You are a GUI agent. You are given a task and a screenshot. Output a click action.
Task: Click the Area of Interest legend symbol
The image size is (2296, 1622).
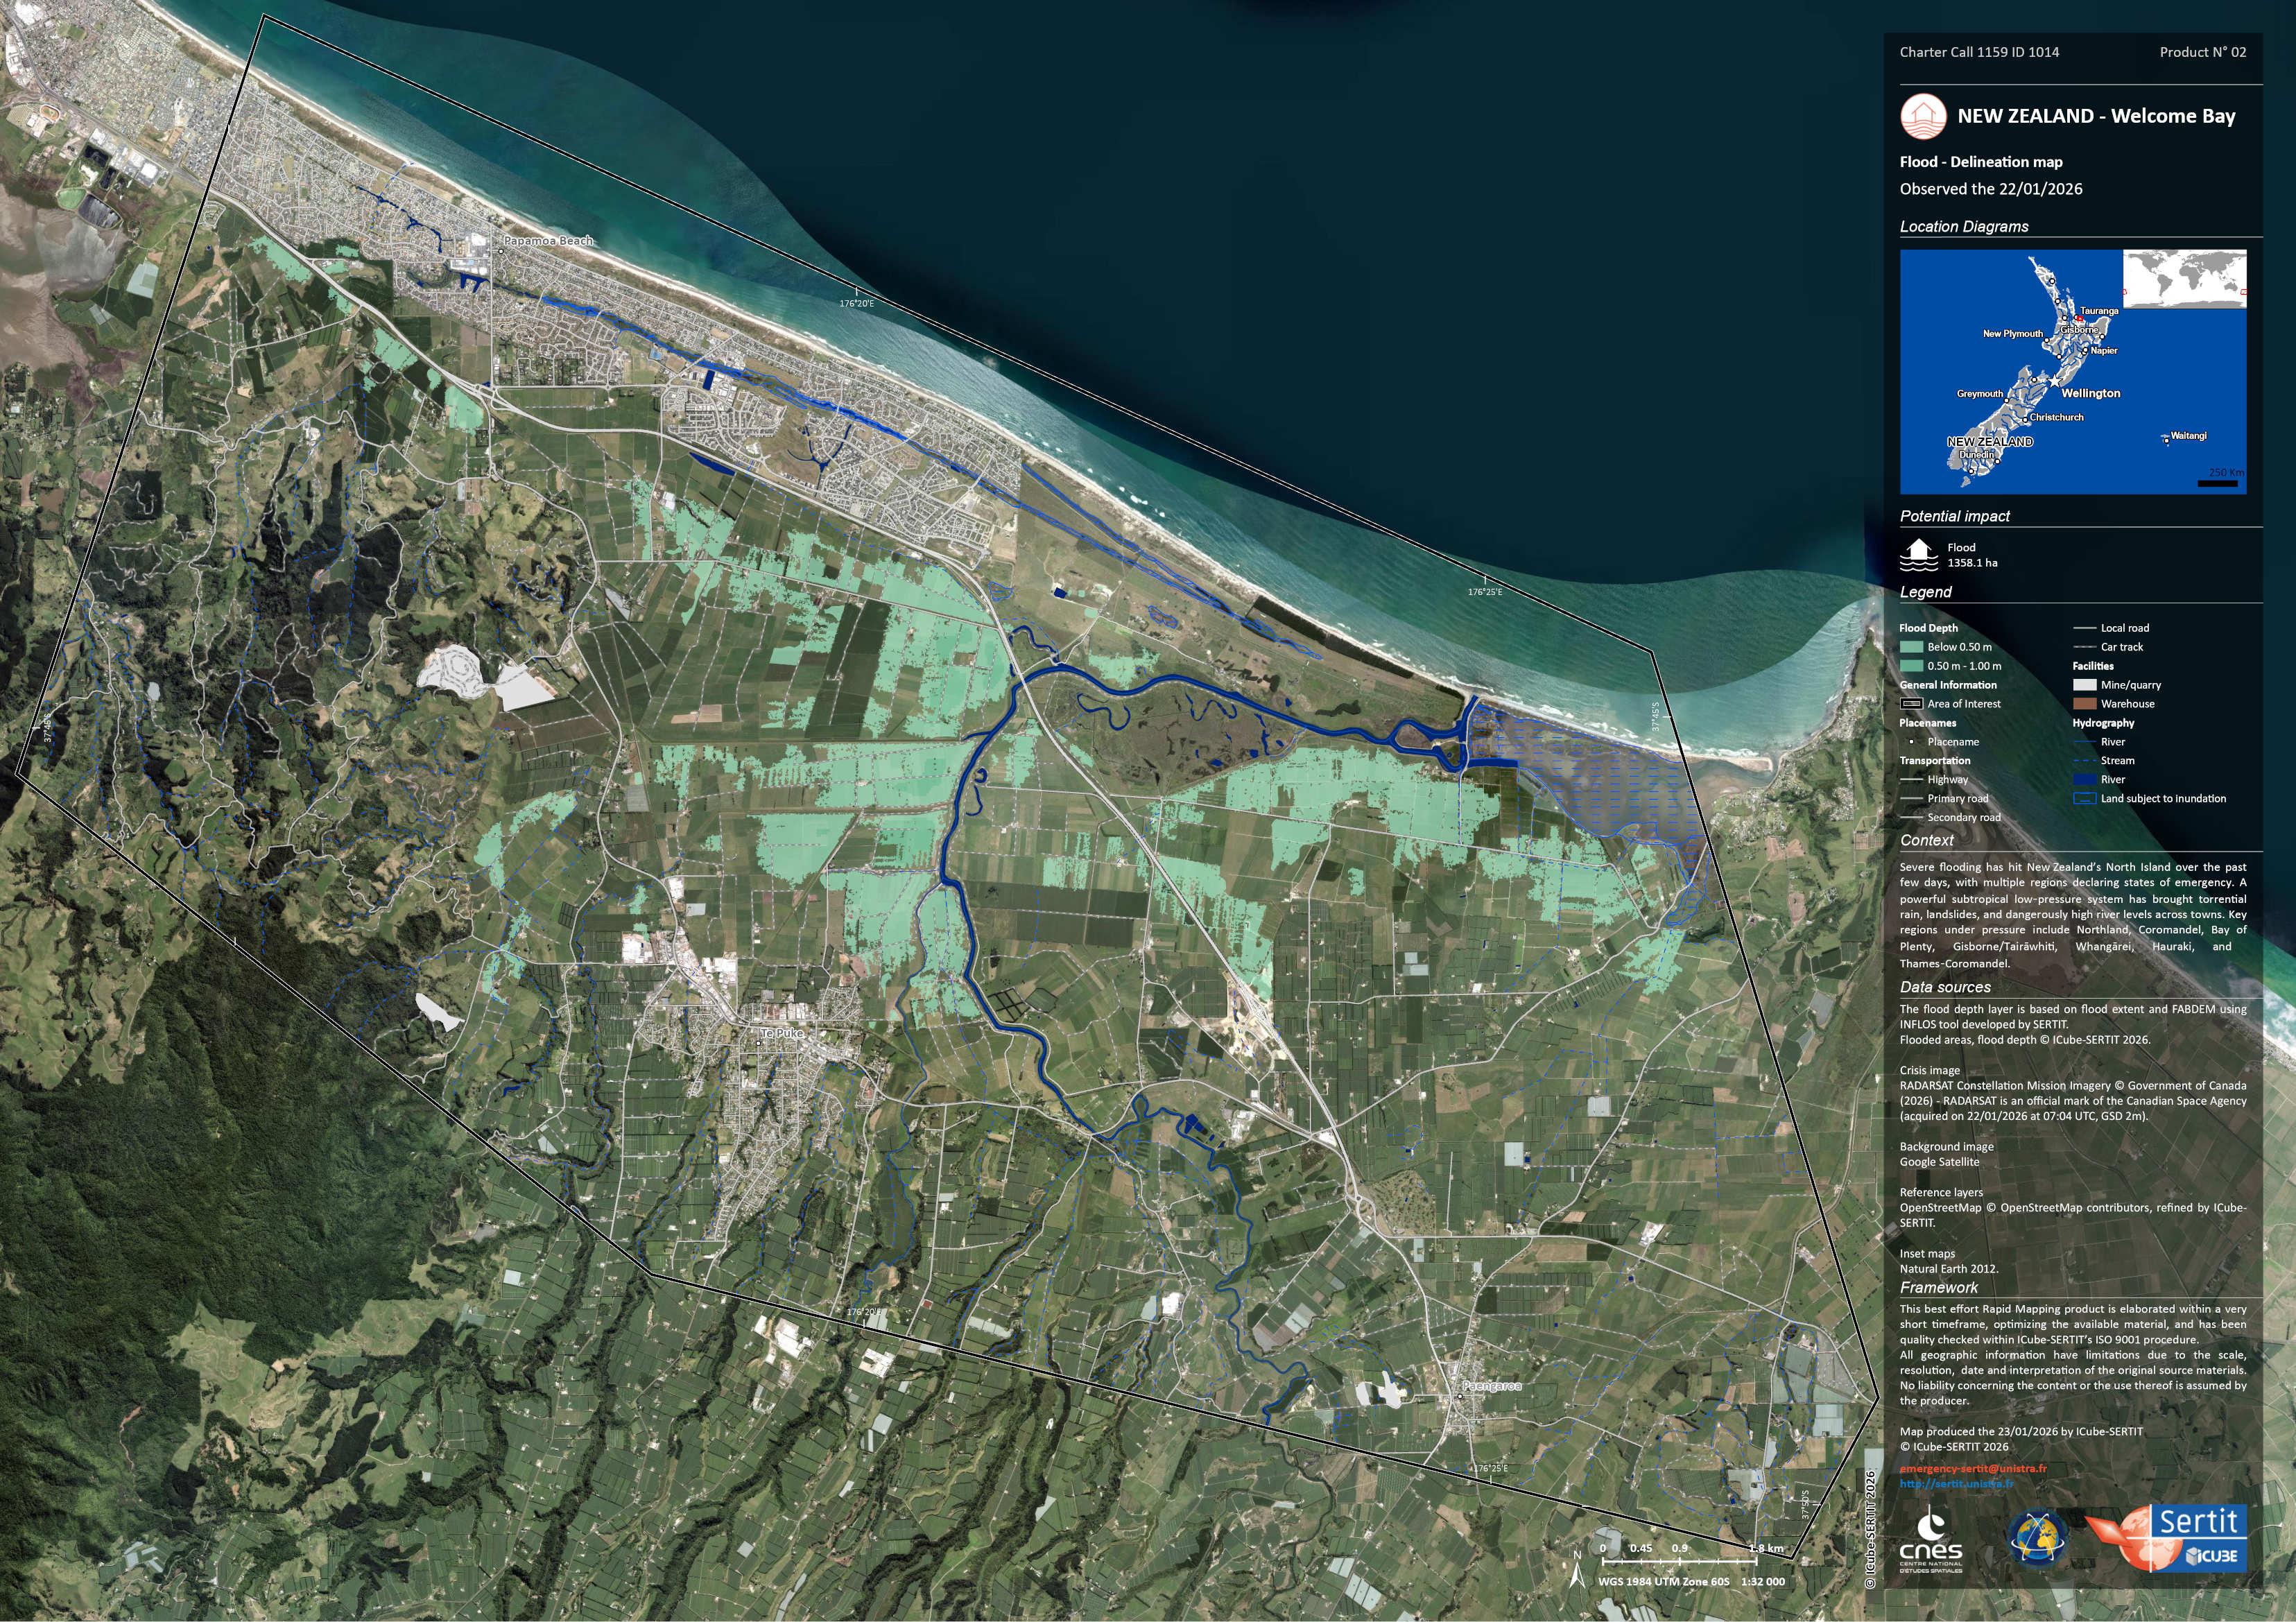pos(1911,704)
